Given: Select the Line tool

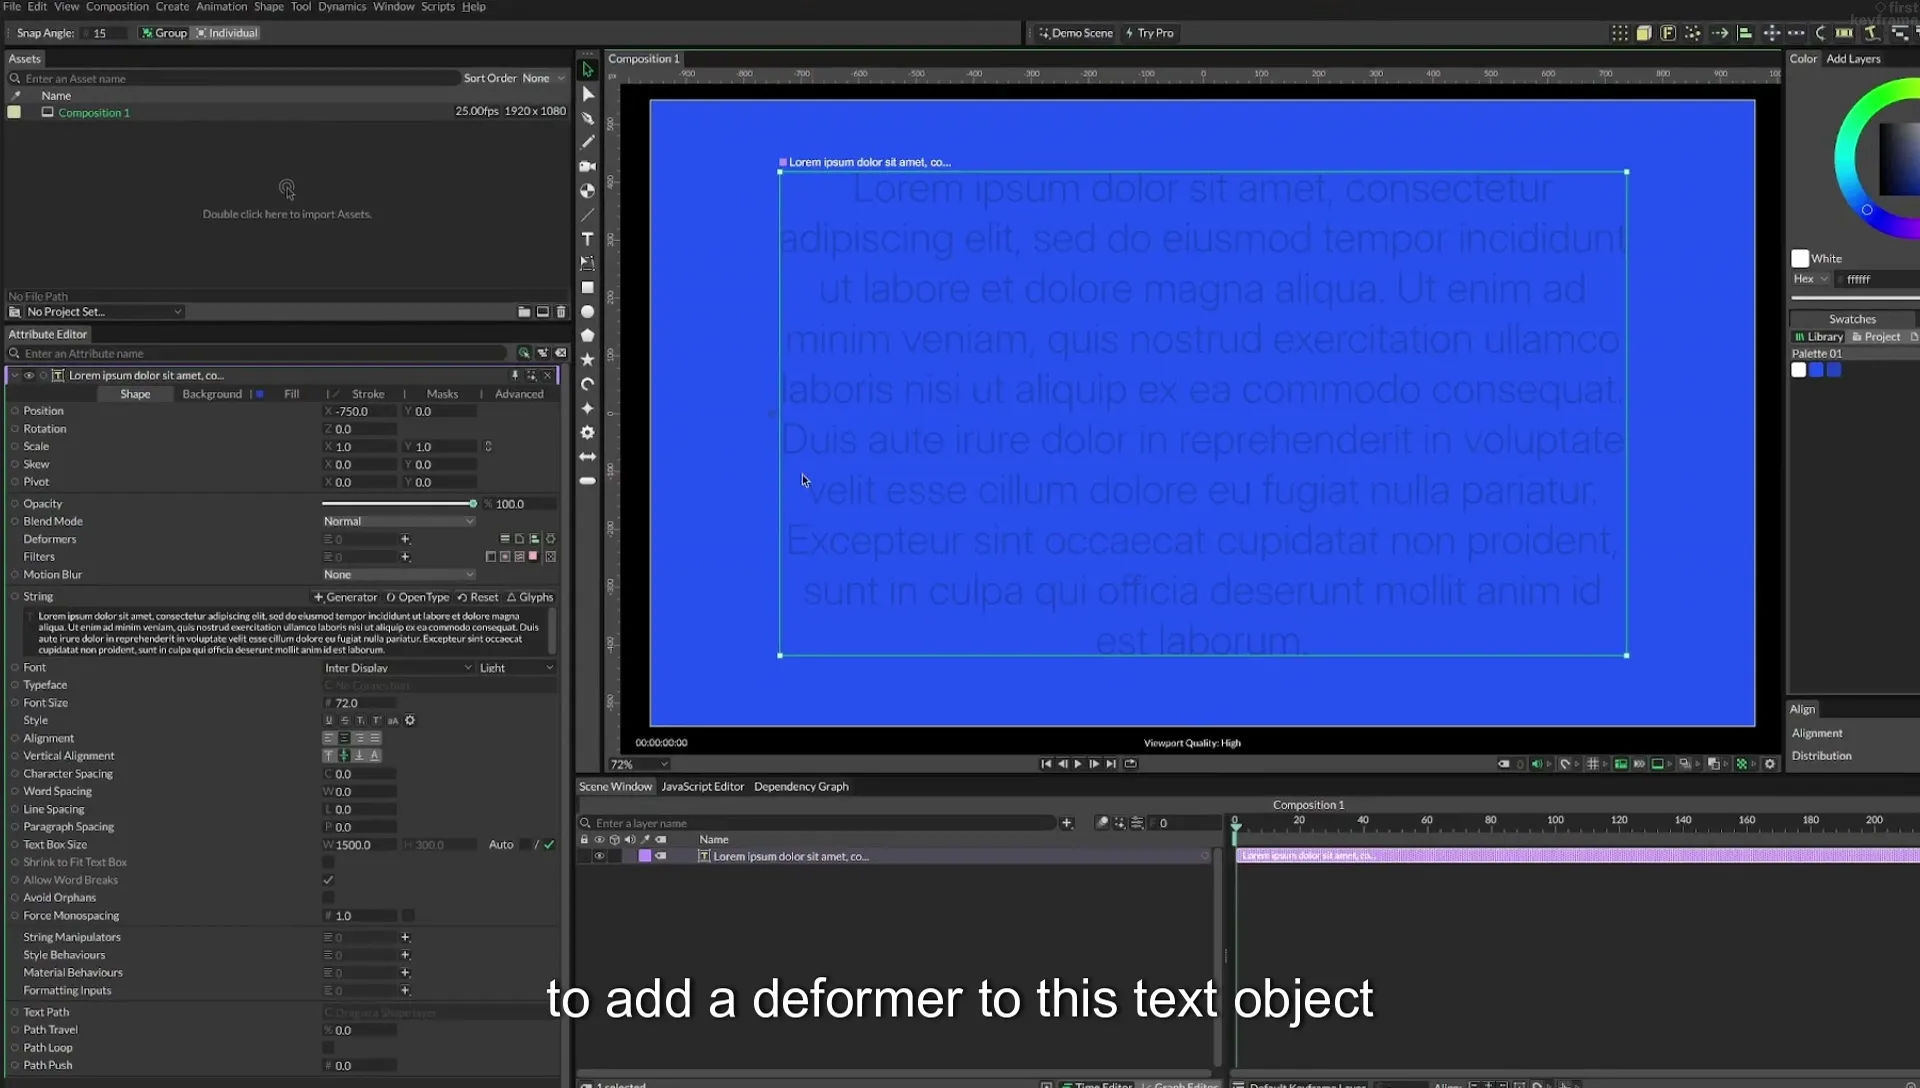Looking at the screenshot, I should pyautogui.click(x=588, y=215).
